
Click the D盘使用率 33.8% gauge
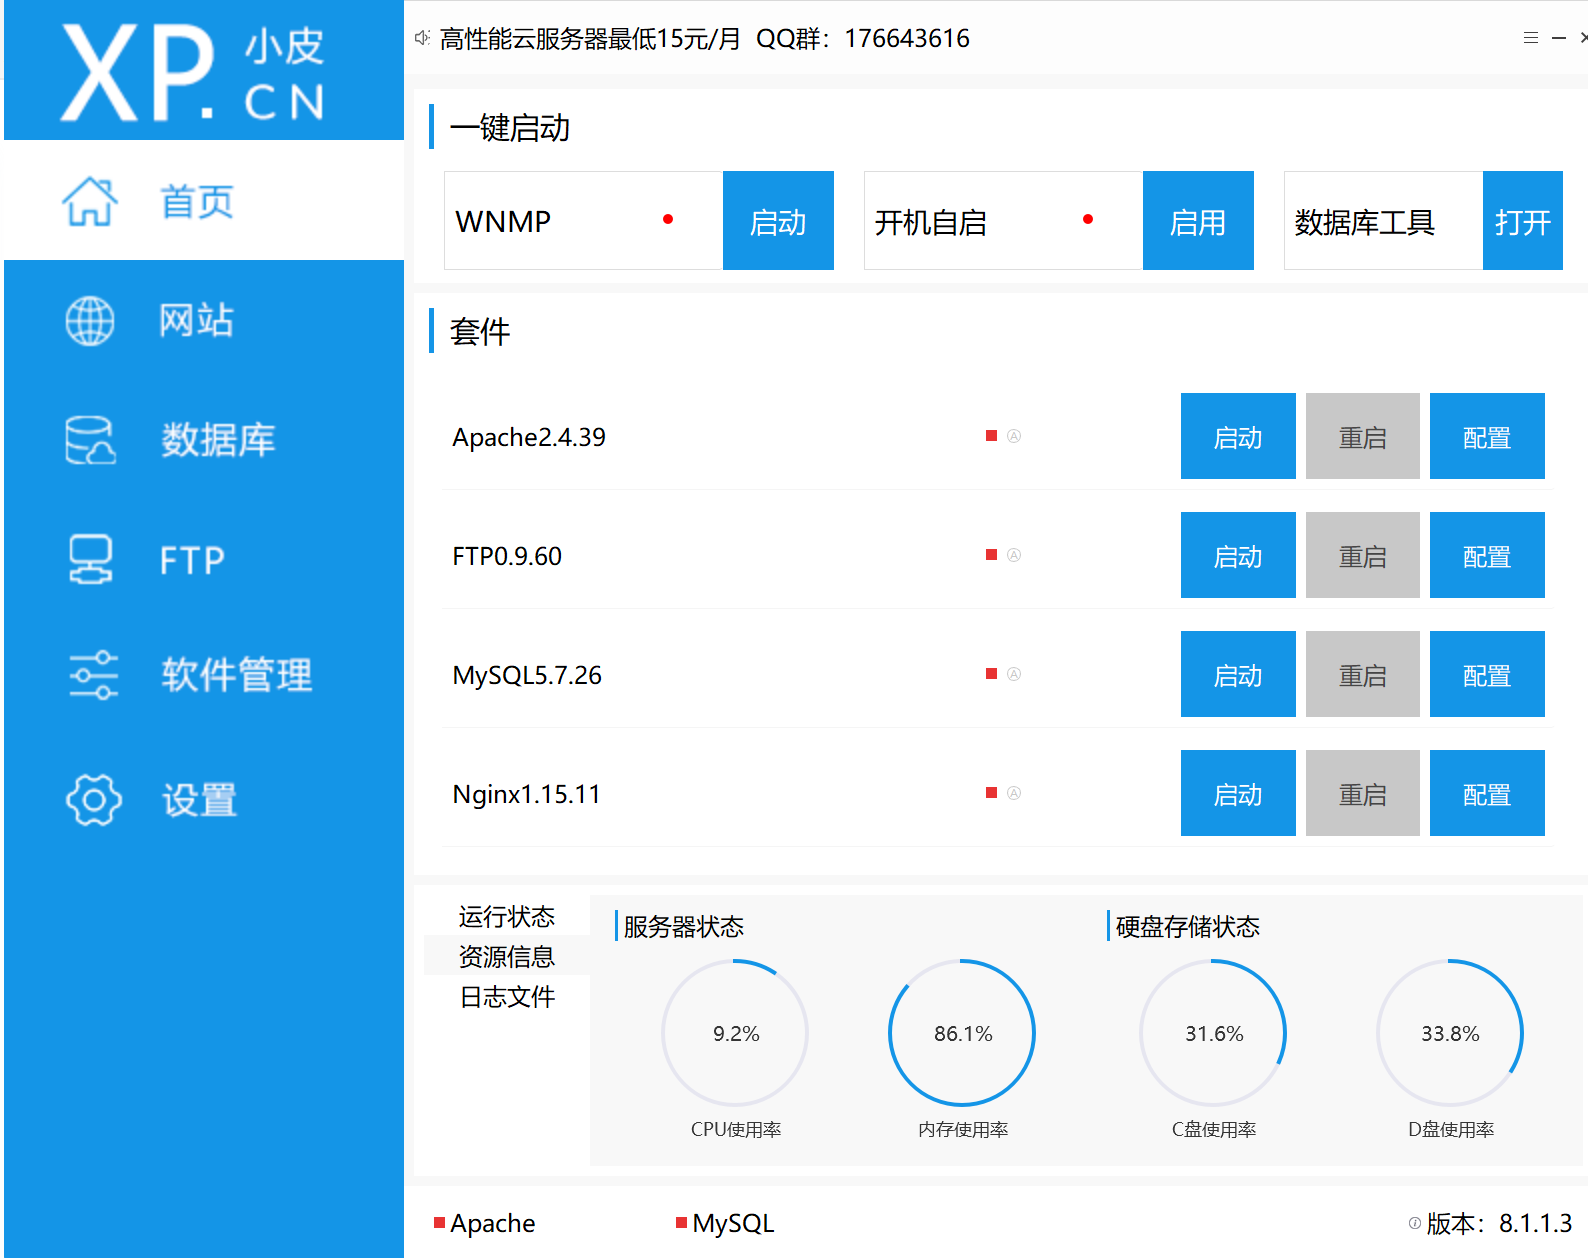[x=1450, y=1033]
